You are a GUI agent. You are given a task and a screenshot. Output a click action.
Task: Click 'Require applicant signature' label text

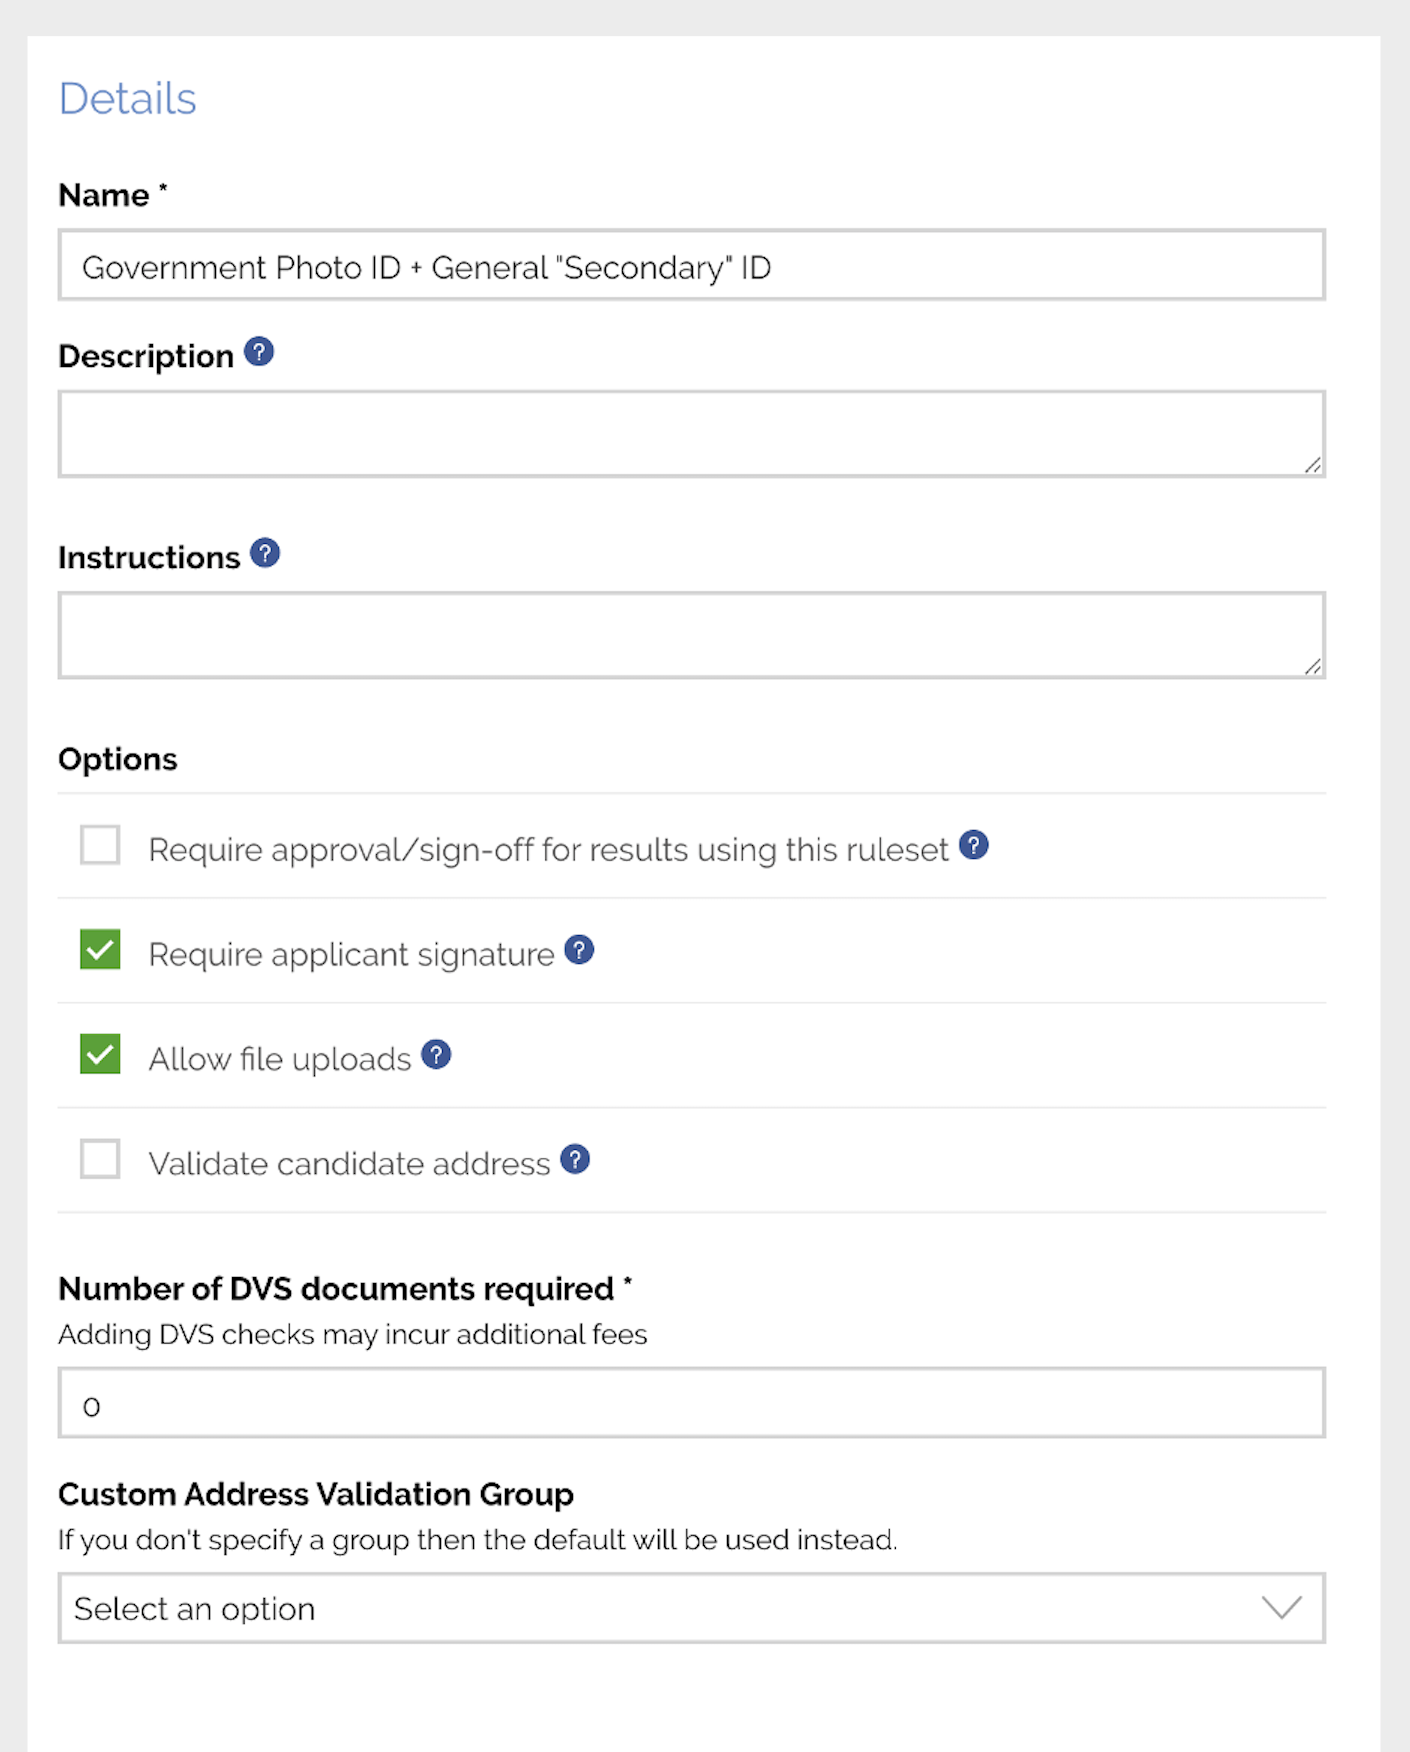tap(351, 954)
